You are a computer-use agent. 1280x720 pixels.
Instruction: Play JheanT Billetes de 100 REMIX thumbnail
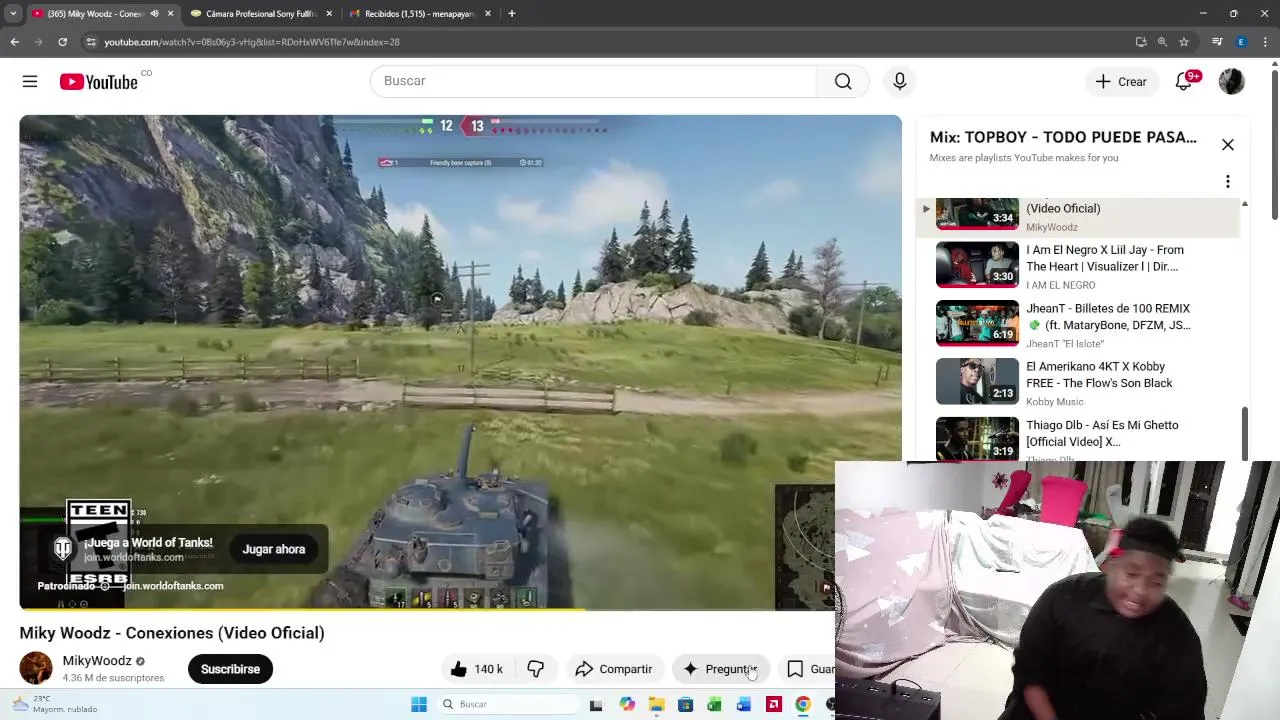coord(977,323)
